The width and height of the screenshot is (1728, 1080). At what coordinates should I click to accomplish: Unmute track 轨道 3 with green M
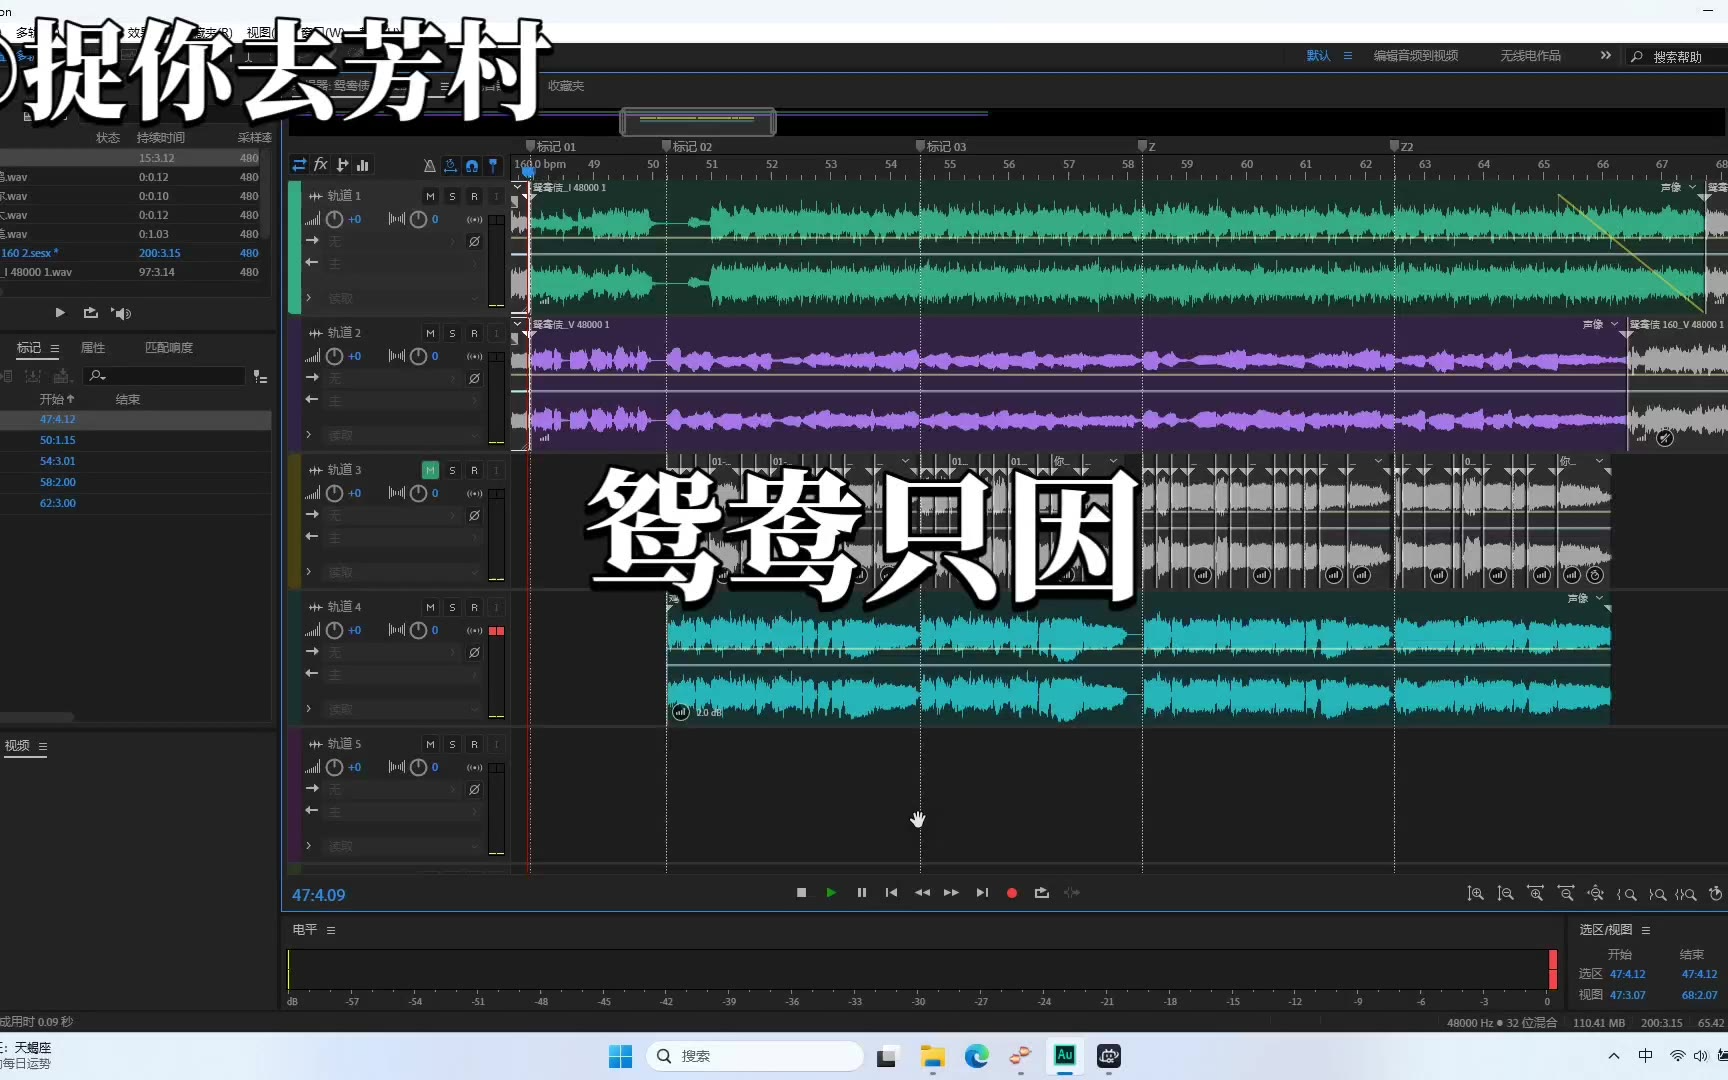click(x=430, y=470)
